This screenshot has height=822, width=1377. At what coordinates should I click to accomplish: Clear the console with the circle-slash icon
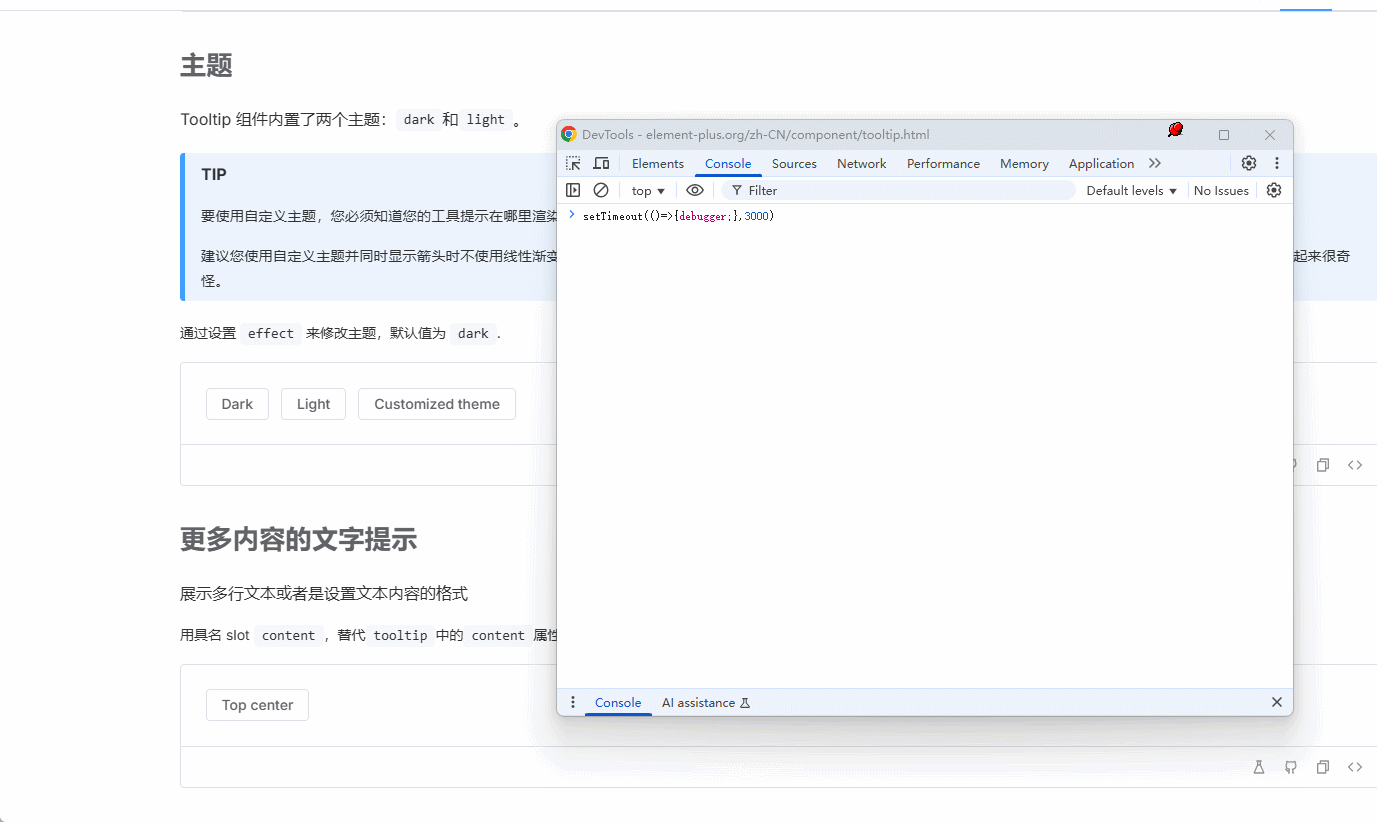[600, 190]
